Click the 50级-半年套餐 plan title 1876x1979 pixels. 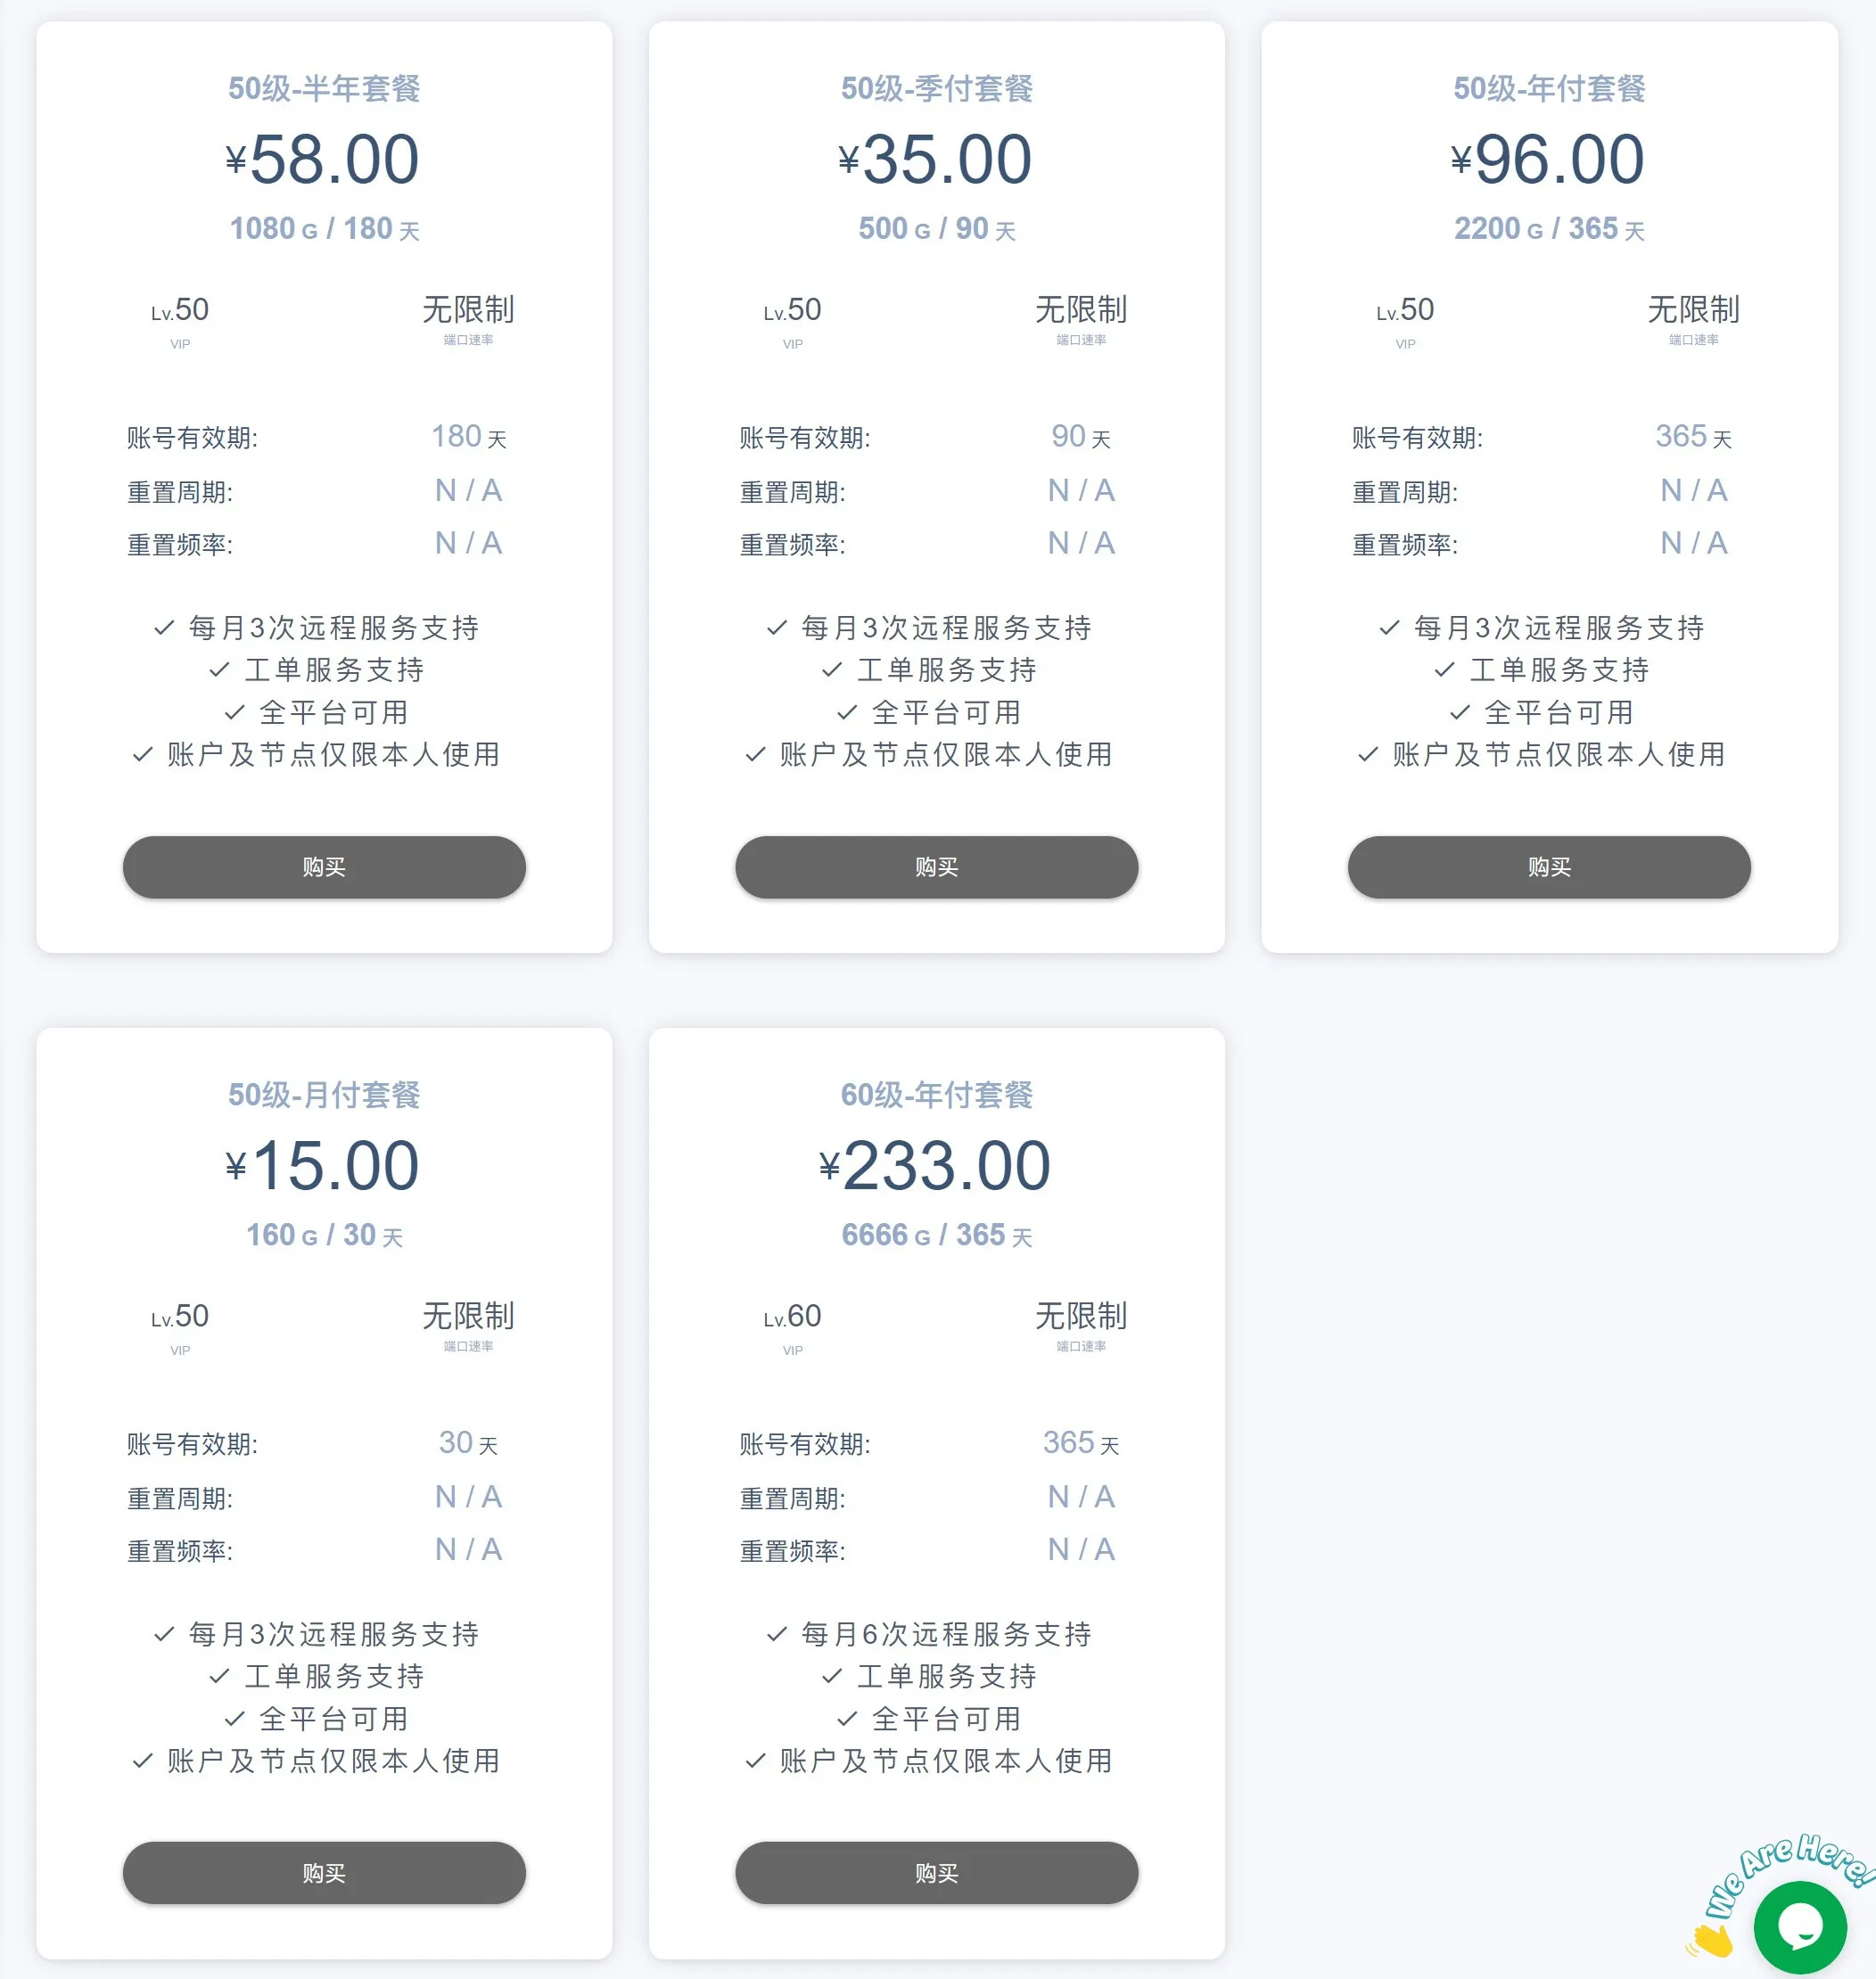point(324,88)
